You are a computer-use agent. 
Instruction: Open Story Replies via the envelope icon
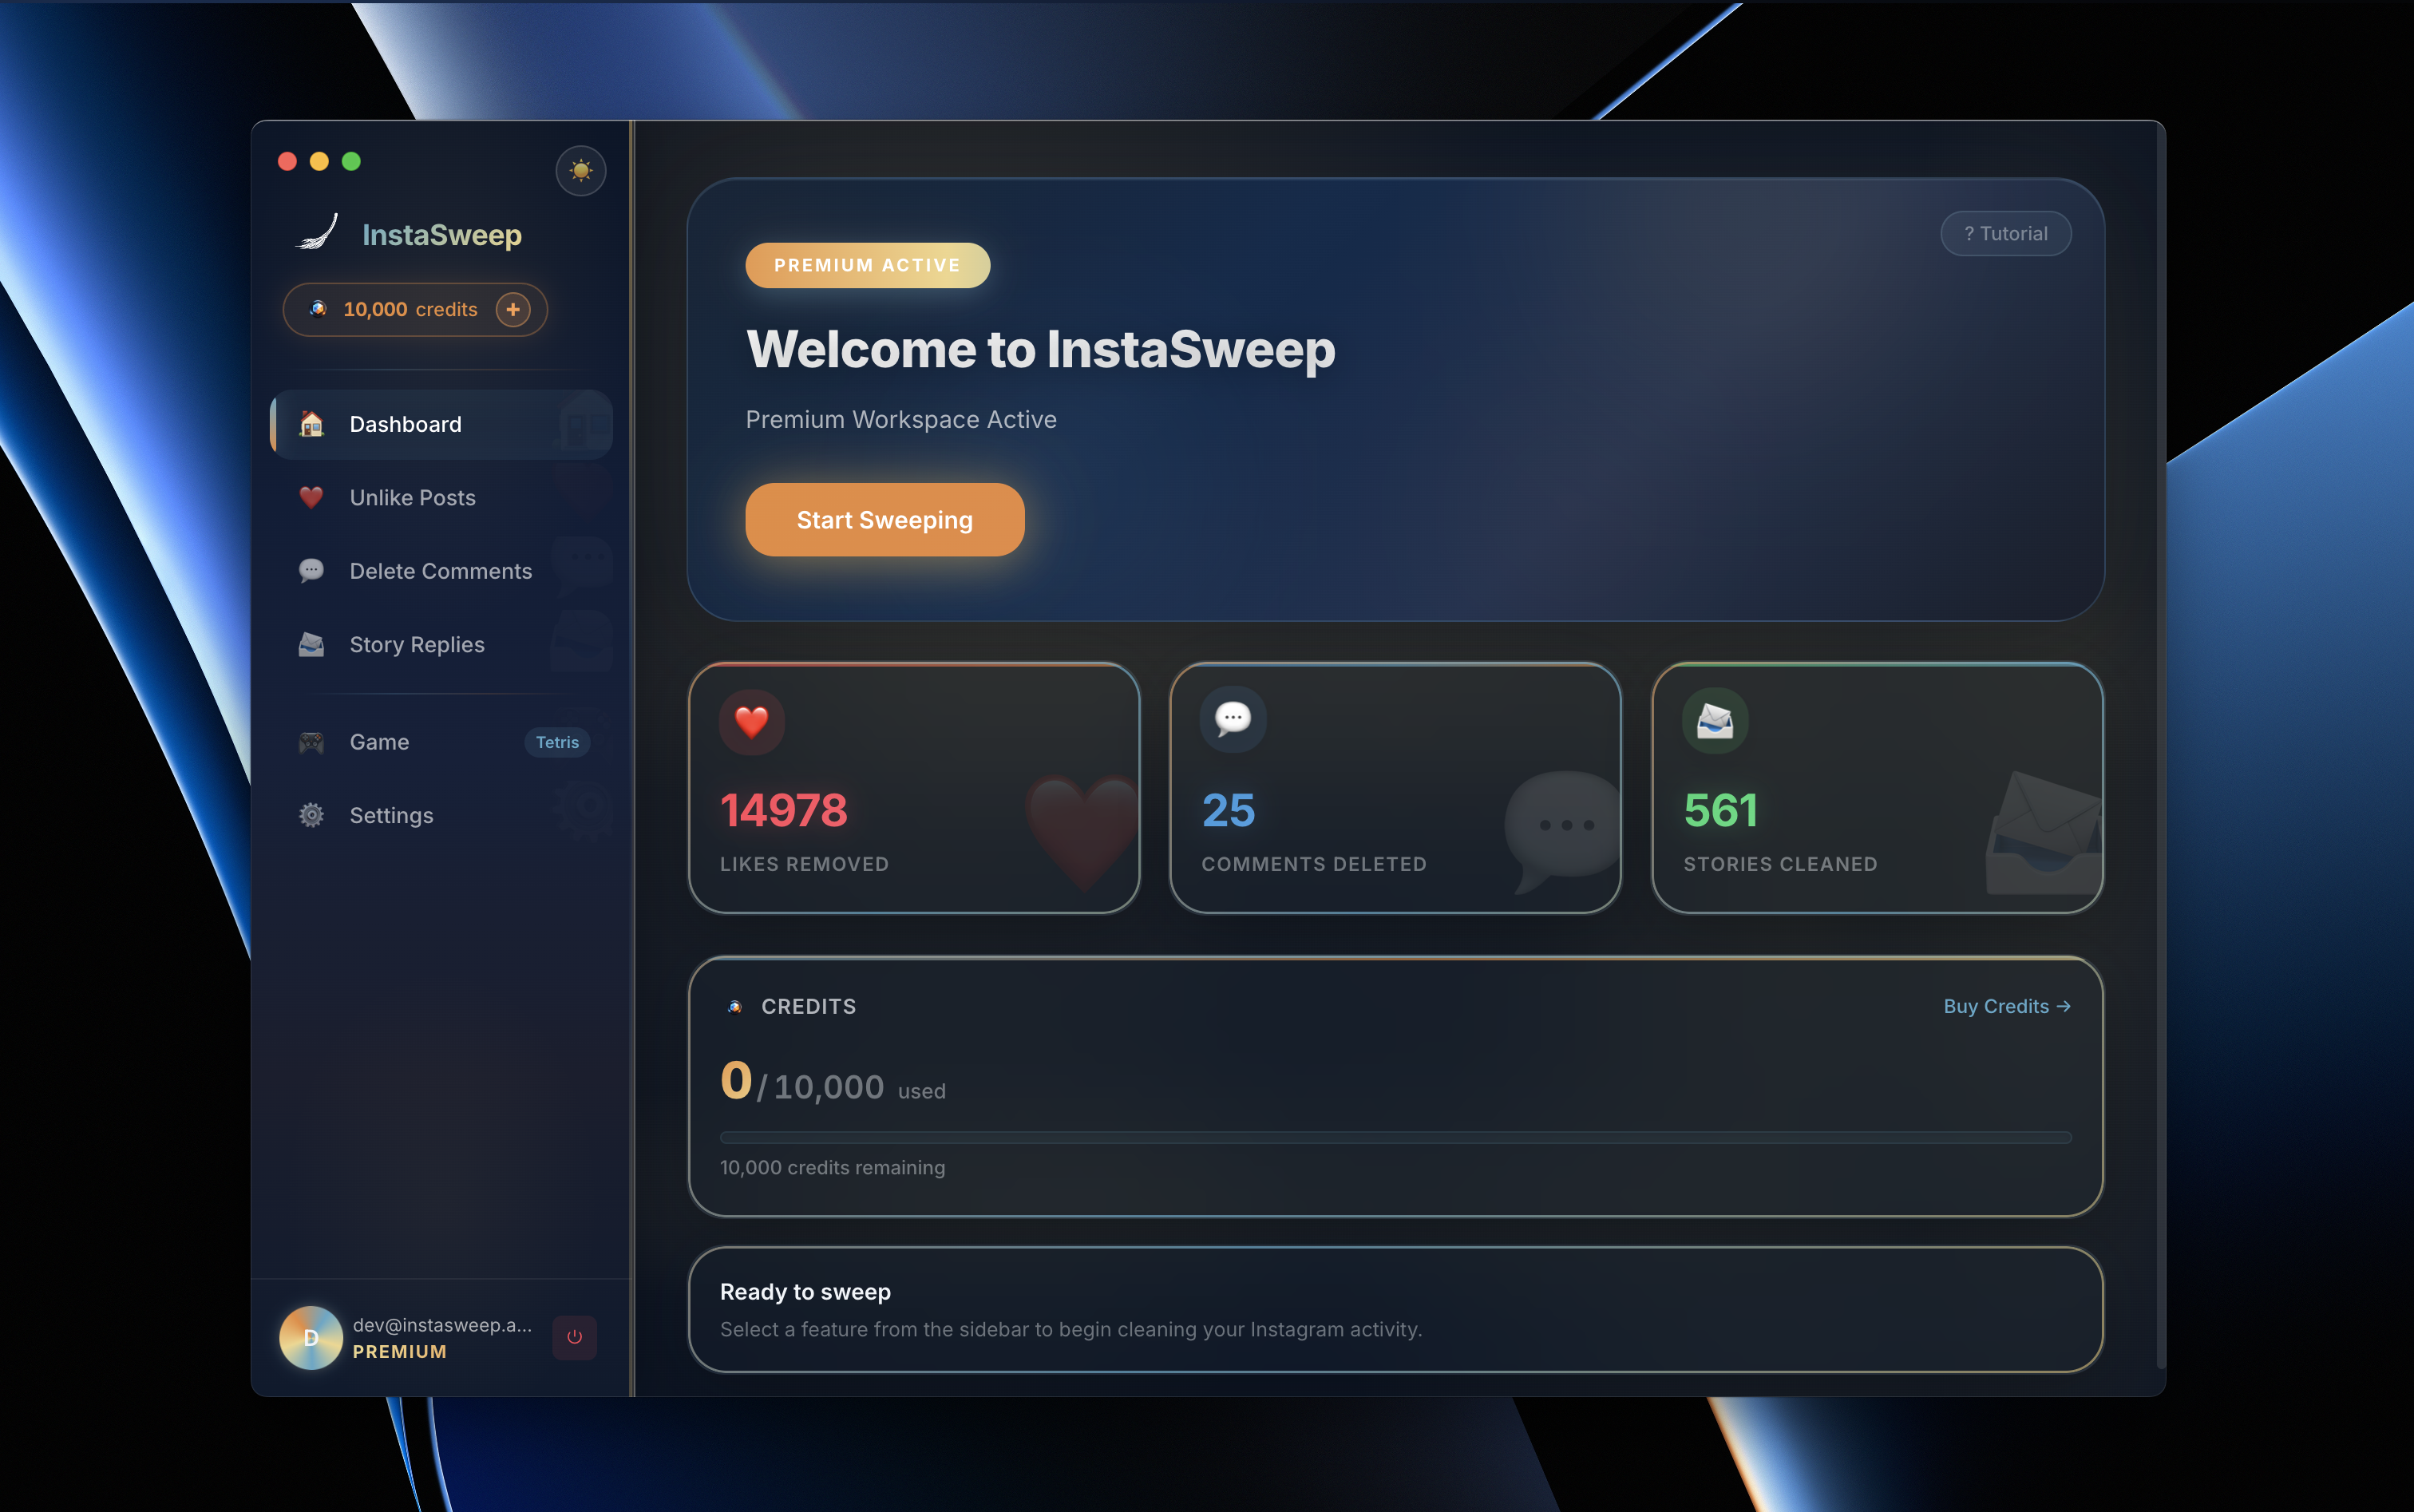(x=311, y=644)
